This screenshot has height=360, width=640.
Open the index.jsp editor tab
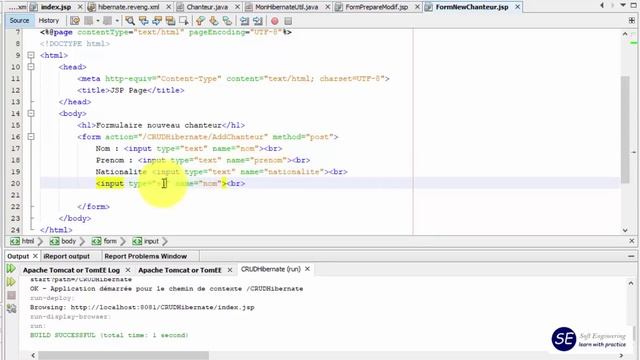point(56,7)
